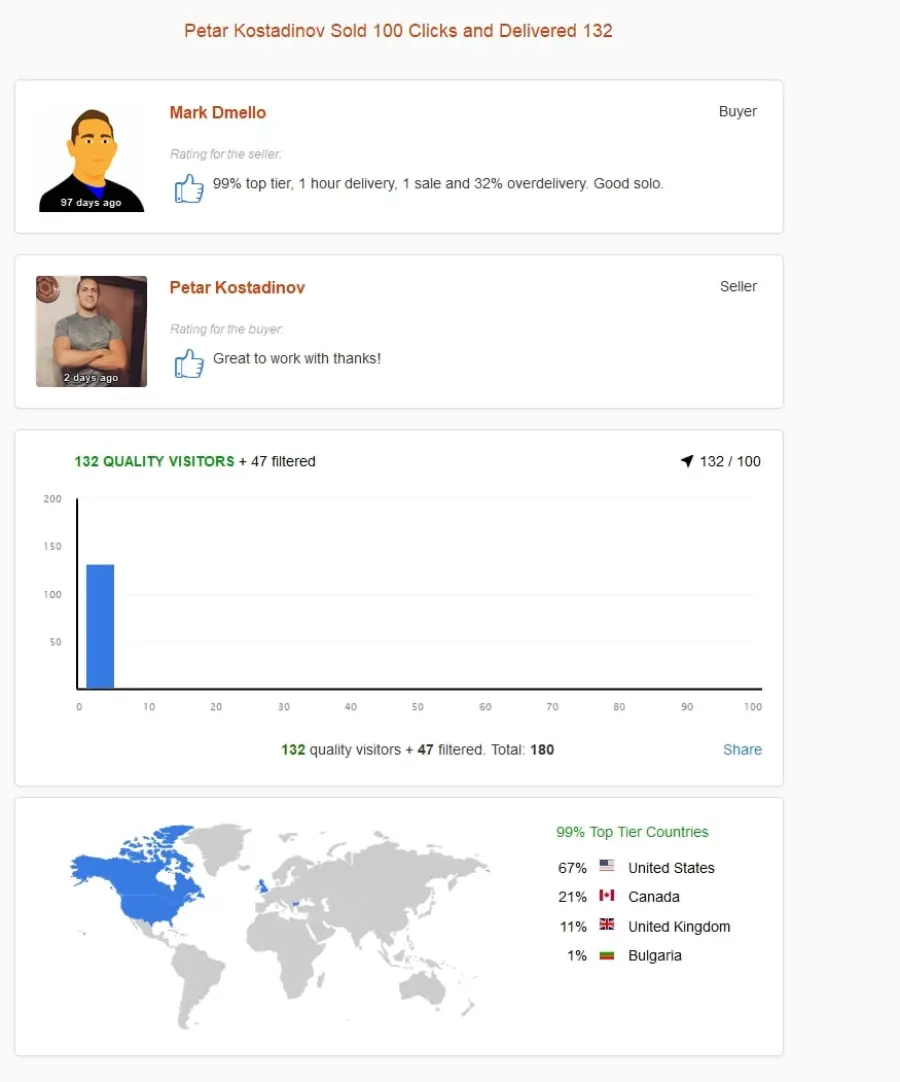Screen dimensions: 900x1082
Task: Click the blue bar in the visitors chart
Action: 100,626
